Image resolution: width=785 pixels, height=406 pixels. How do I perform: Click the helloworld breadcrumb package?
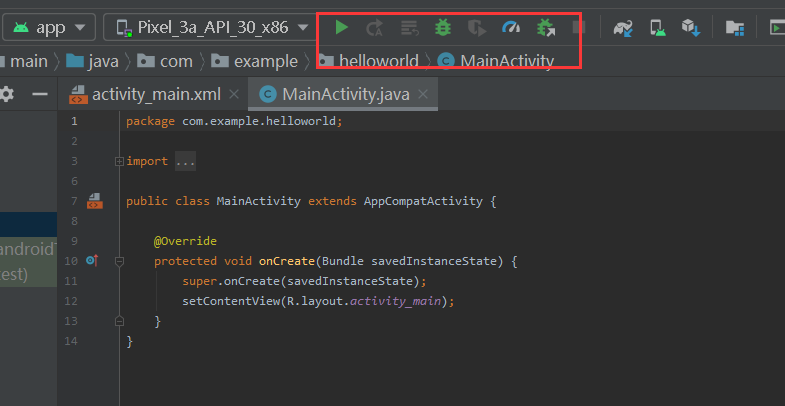[x=368, y=62]
